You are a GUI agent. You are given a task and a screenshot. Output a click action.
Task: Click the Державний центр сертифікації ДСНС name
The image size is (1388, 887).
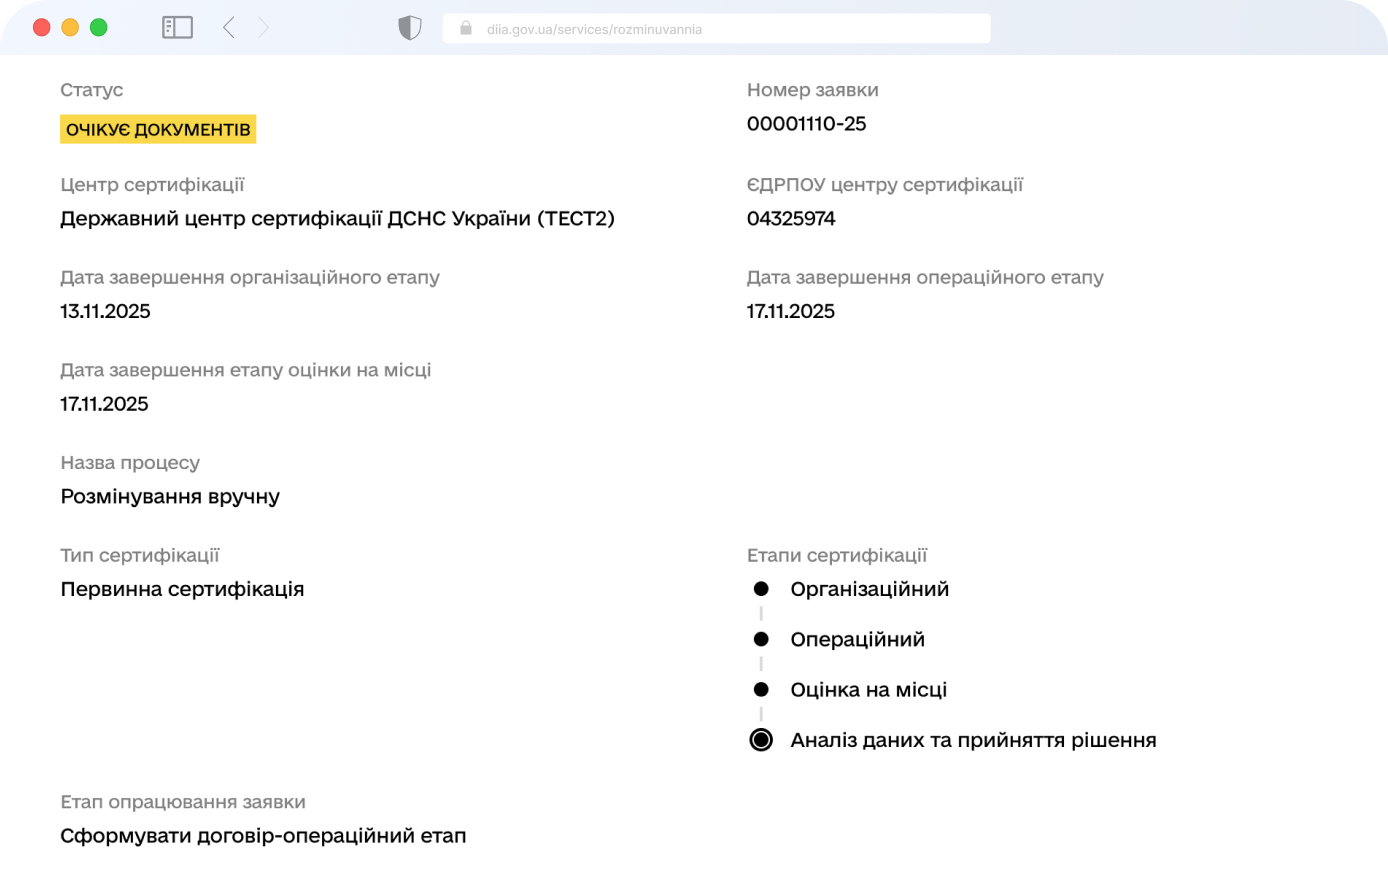pyautogui.click(x=337, y=218)
